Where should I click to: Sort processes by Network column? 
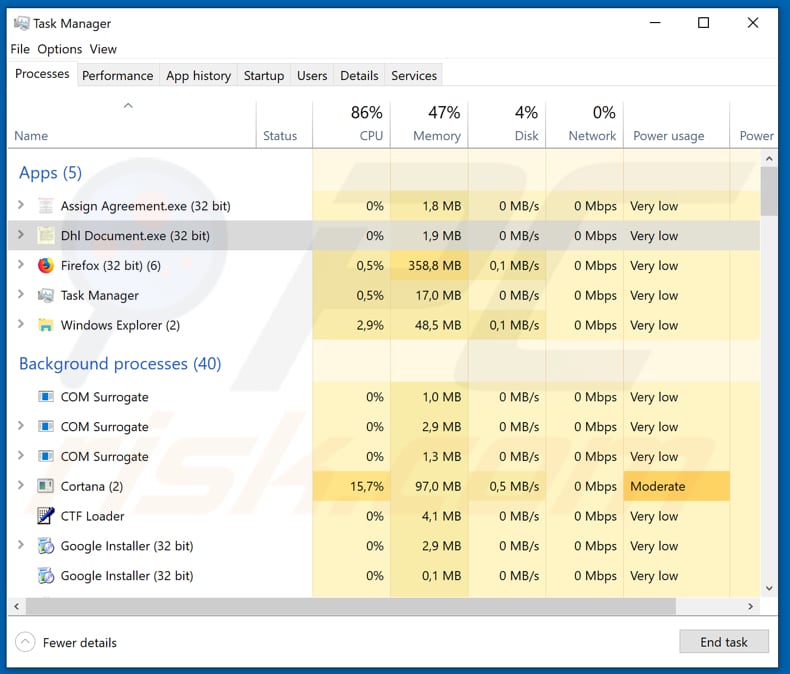coord(584,124)
